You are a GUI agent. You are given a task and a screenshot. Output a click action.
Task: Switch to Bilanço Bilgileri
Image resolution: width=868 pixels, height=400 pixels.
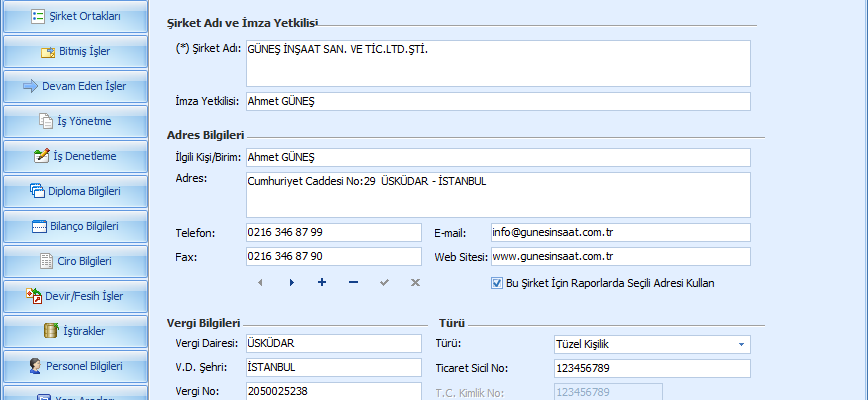coord(76,226)
